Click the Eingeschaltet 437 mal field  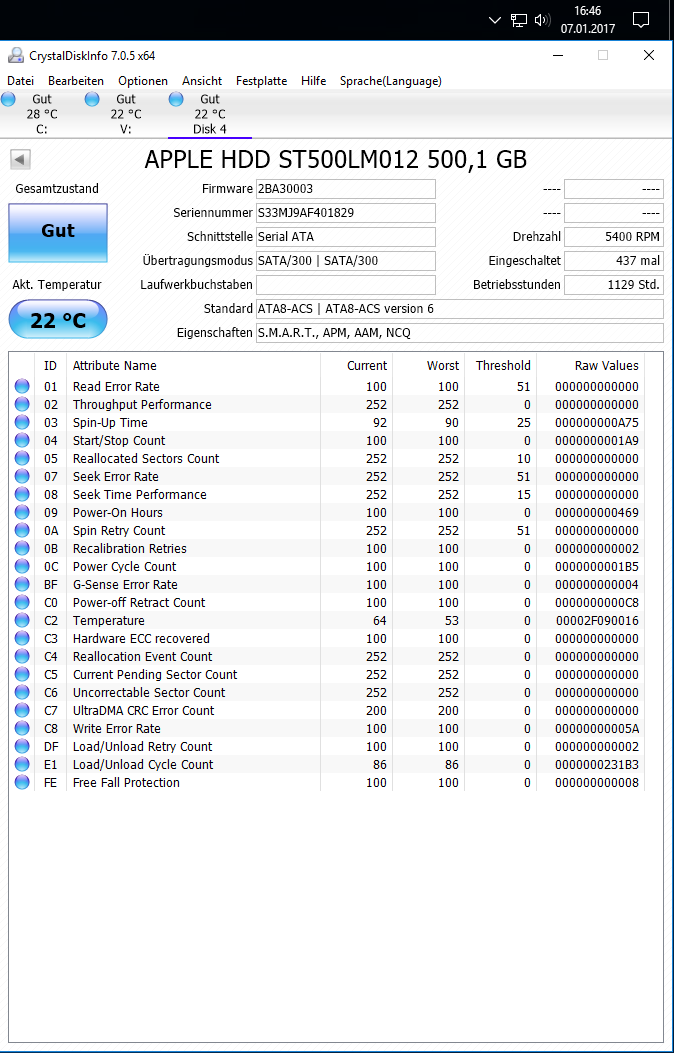click(614, 261)
